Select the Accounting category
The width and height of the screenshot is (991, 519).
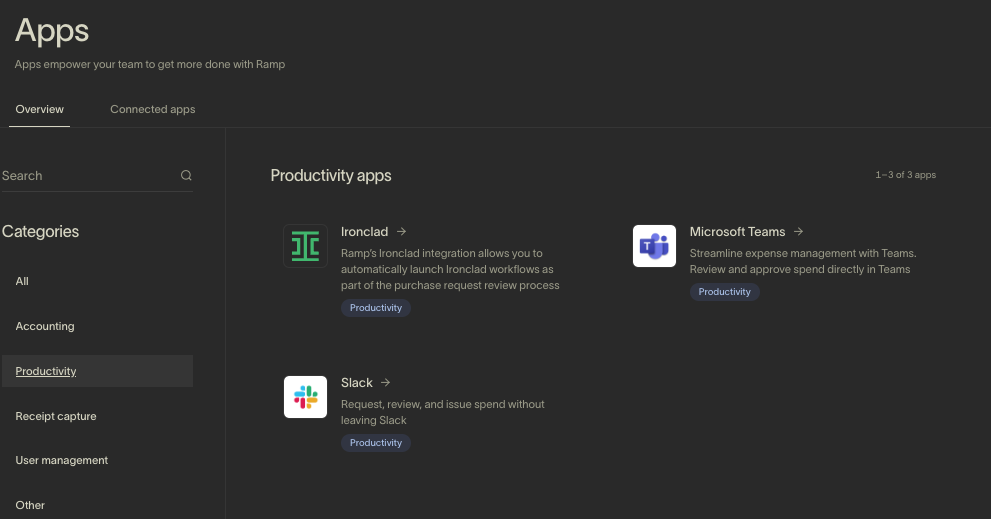97,326
